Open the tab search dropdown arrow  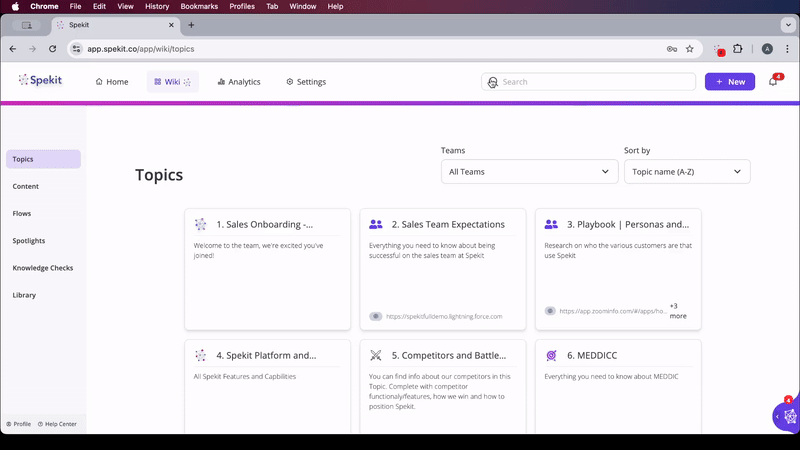click(x=788, y=25)
